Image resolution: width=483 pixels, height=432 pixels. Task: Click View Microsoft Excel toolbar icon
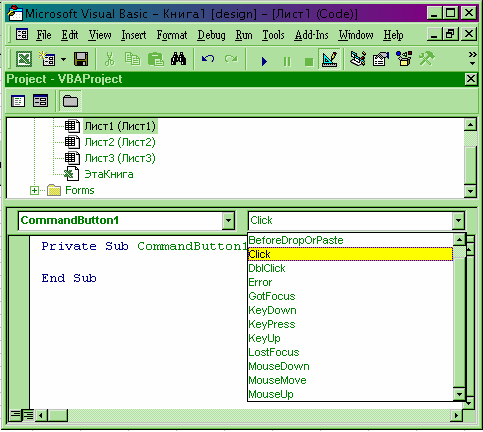click(24, 59)
